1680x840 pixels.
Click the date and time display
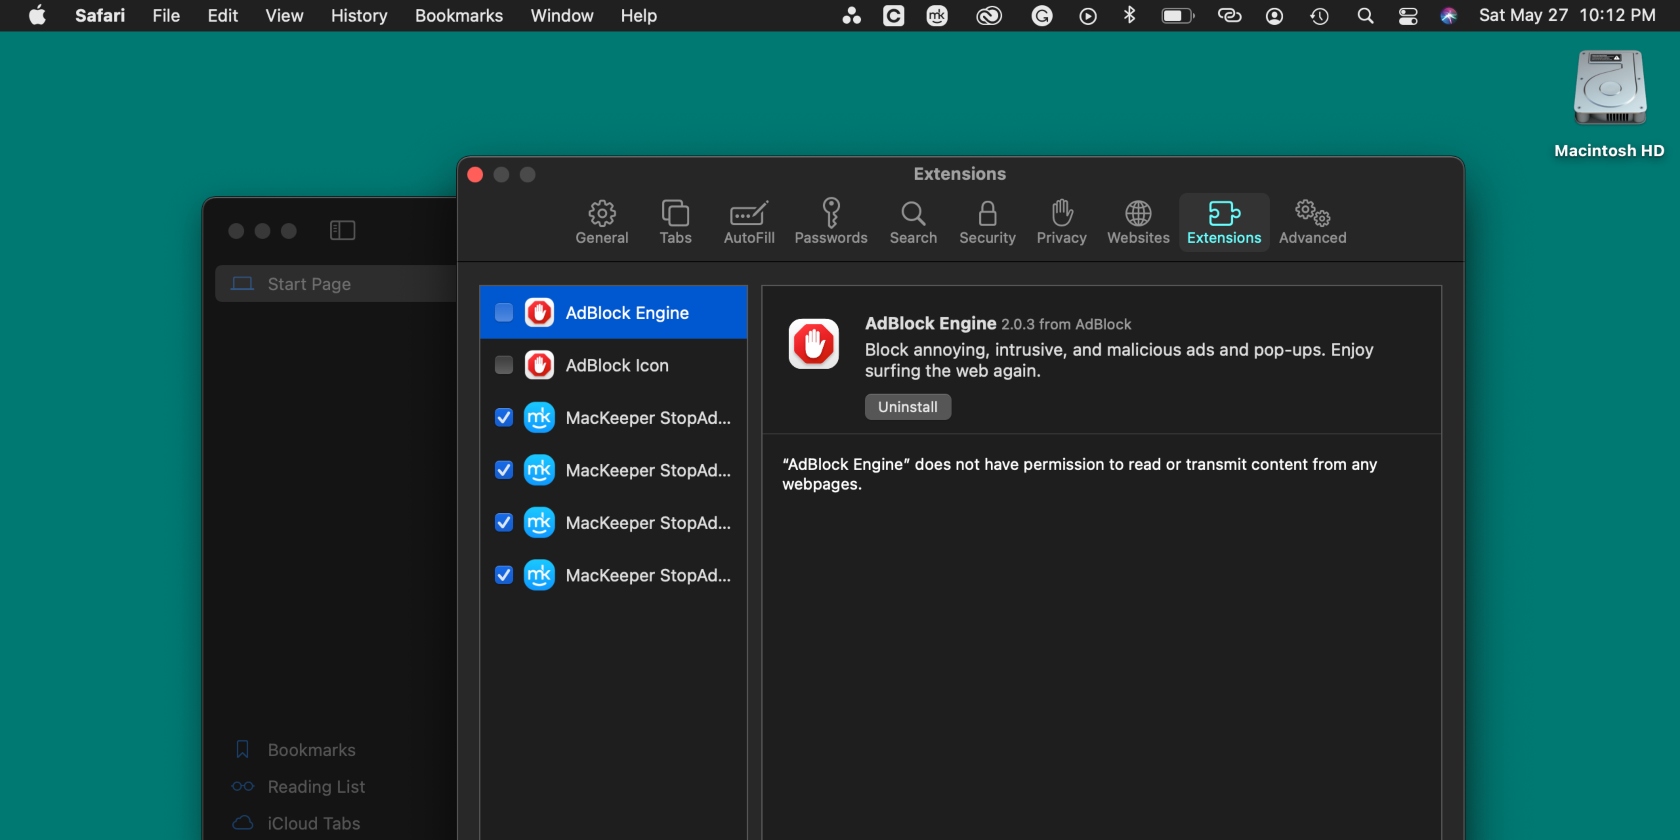[1567, 16]
